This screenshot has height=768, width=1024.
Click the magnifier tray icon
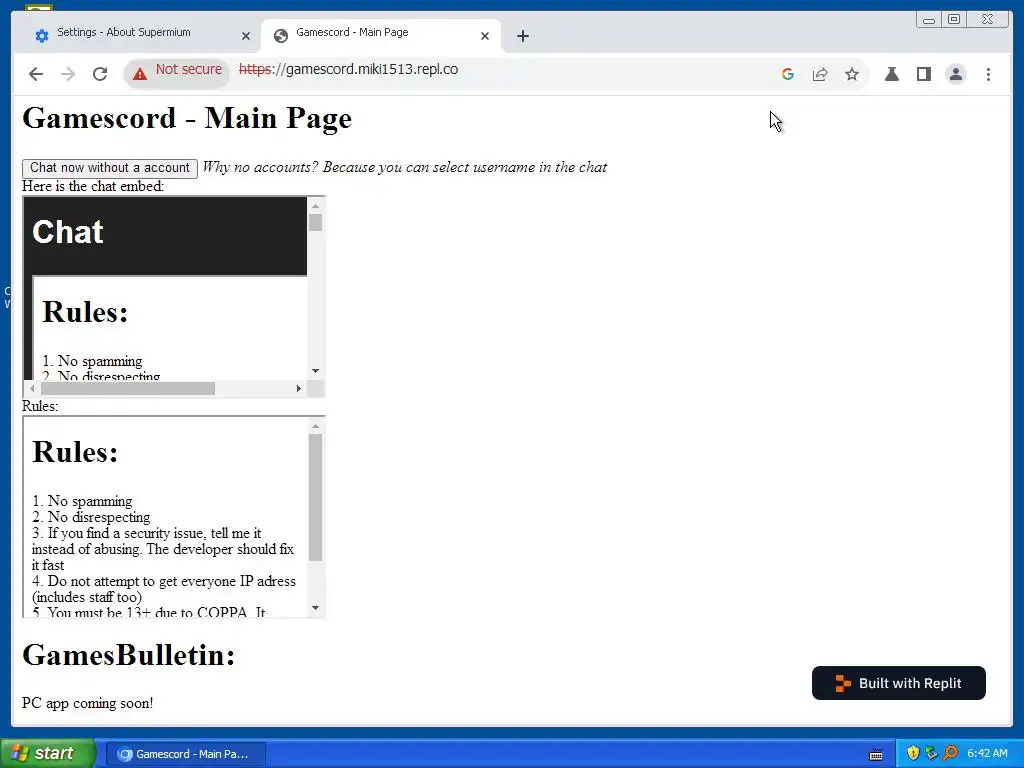[950, 753]
